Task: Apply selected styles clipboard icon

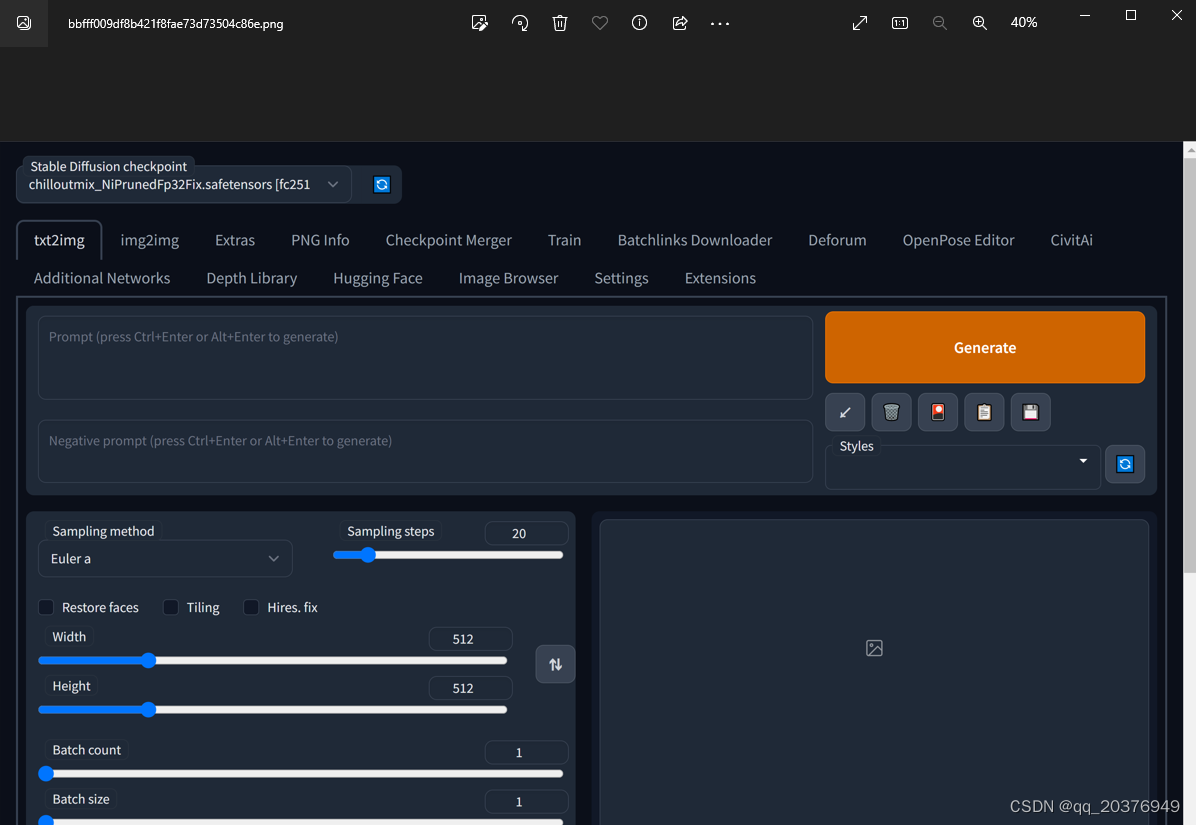Action: coord(984,412)
